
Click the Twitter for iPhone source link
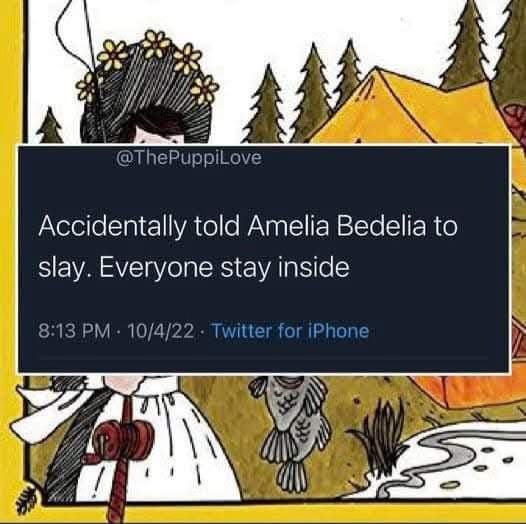pyautogui.click(x=291, y=331)
